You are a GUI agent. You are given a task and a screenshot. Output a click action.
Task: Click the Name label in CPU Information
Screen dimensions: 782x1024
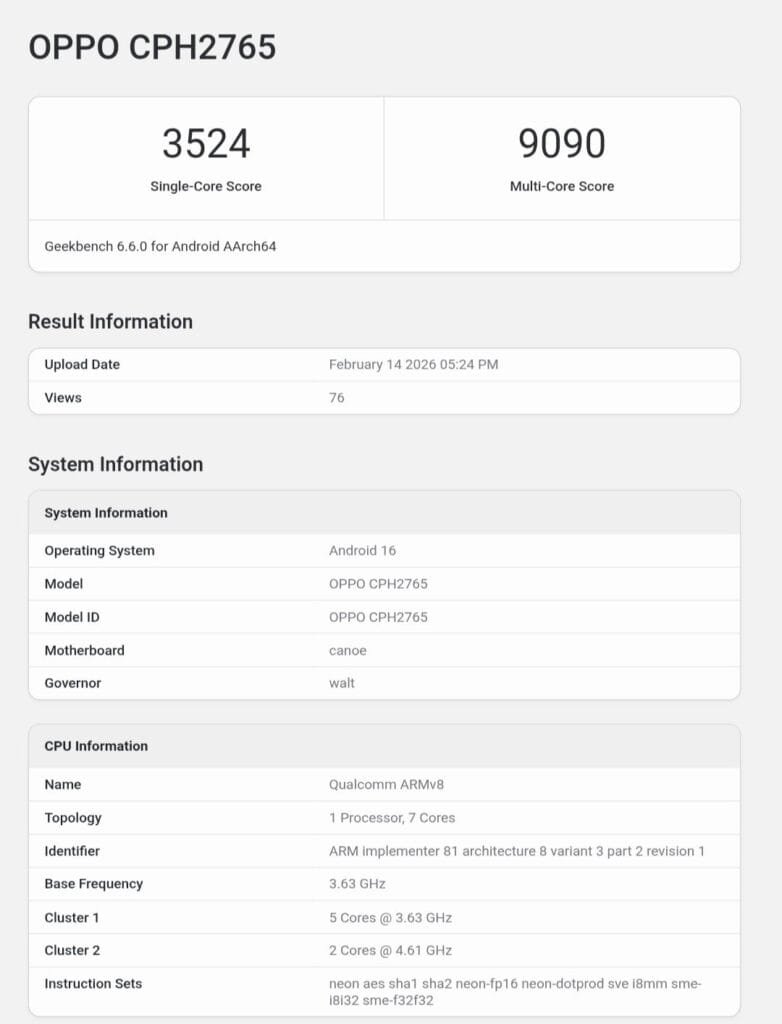coord(63,784)
